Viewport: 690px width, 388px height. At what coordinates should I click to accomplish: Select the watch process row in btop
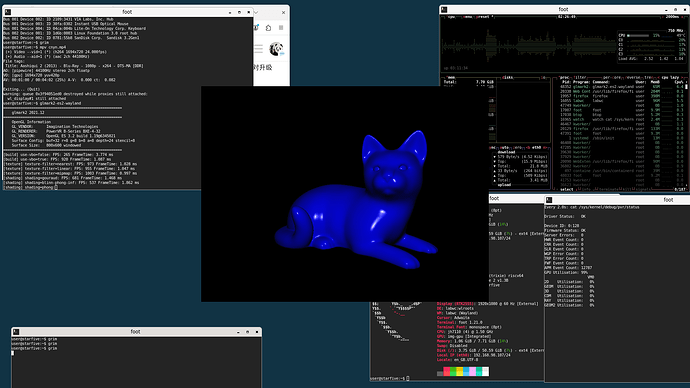pyautogui.click(x=621, y=119)
